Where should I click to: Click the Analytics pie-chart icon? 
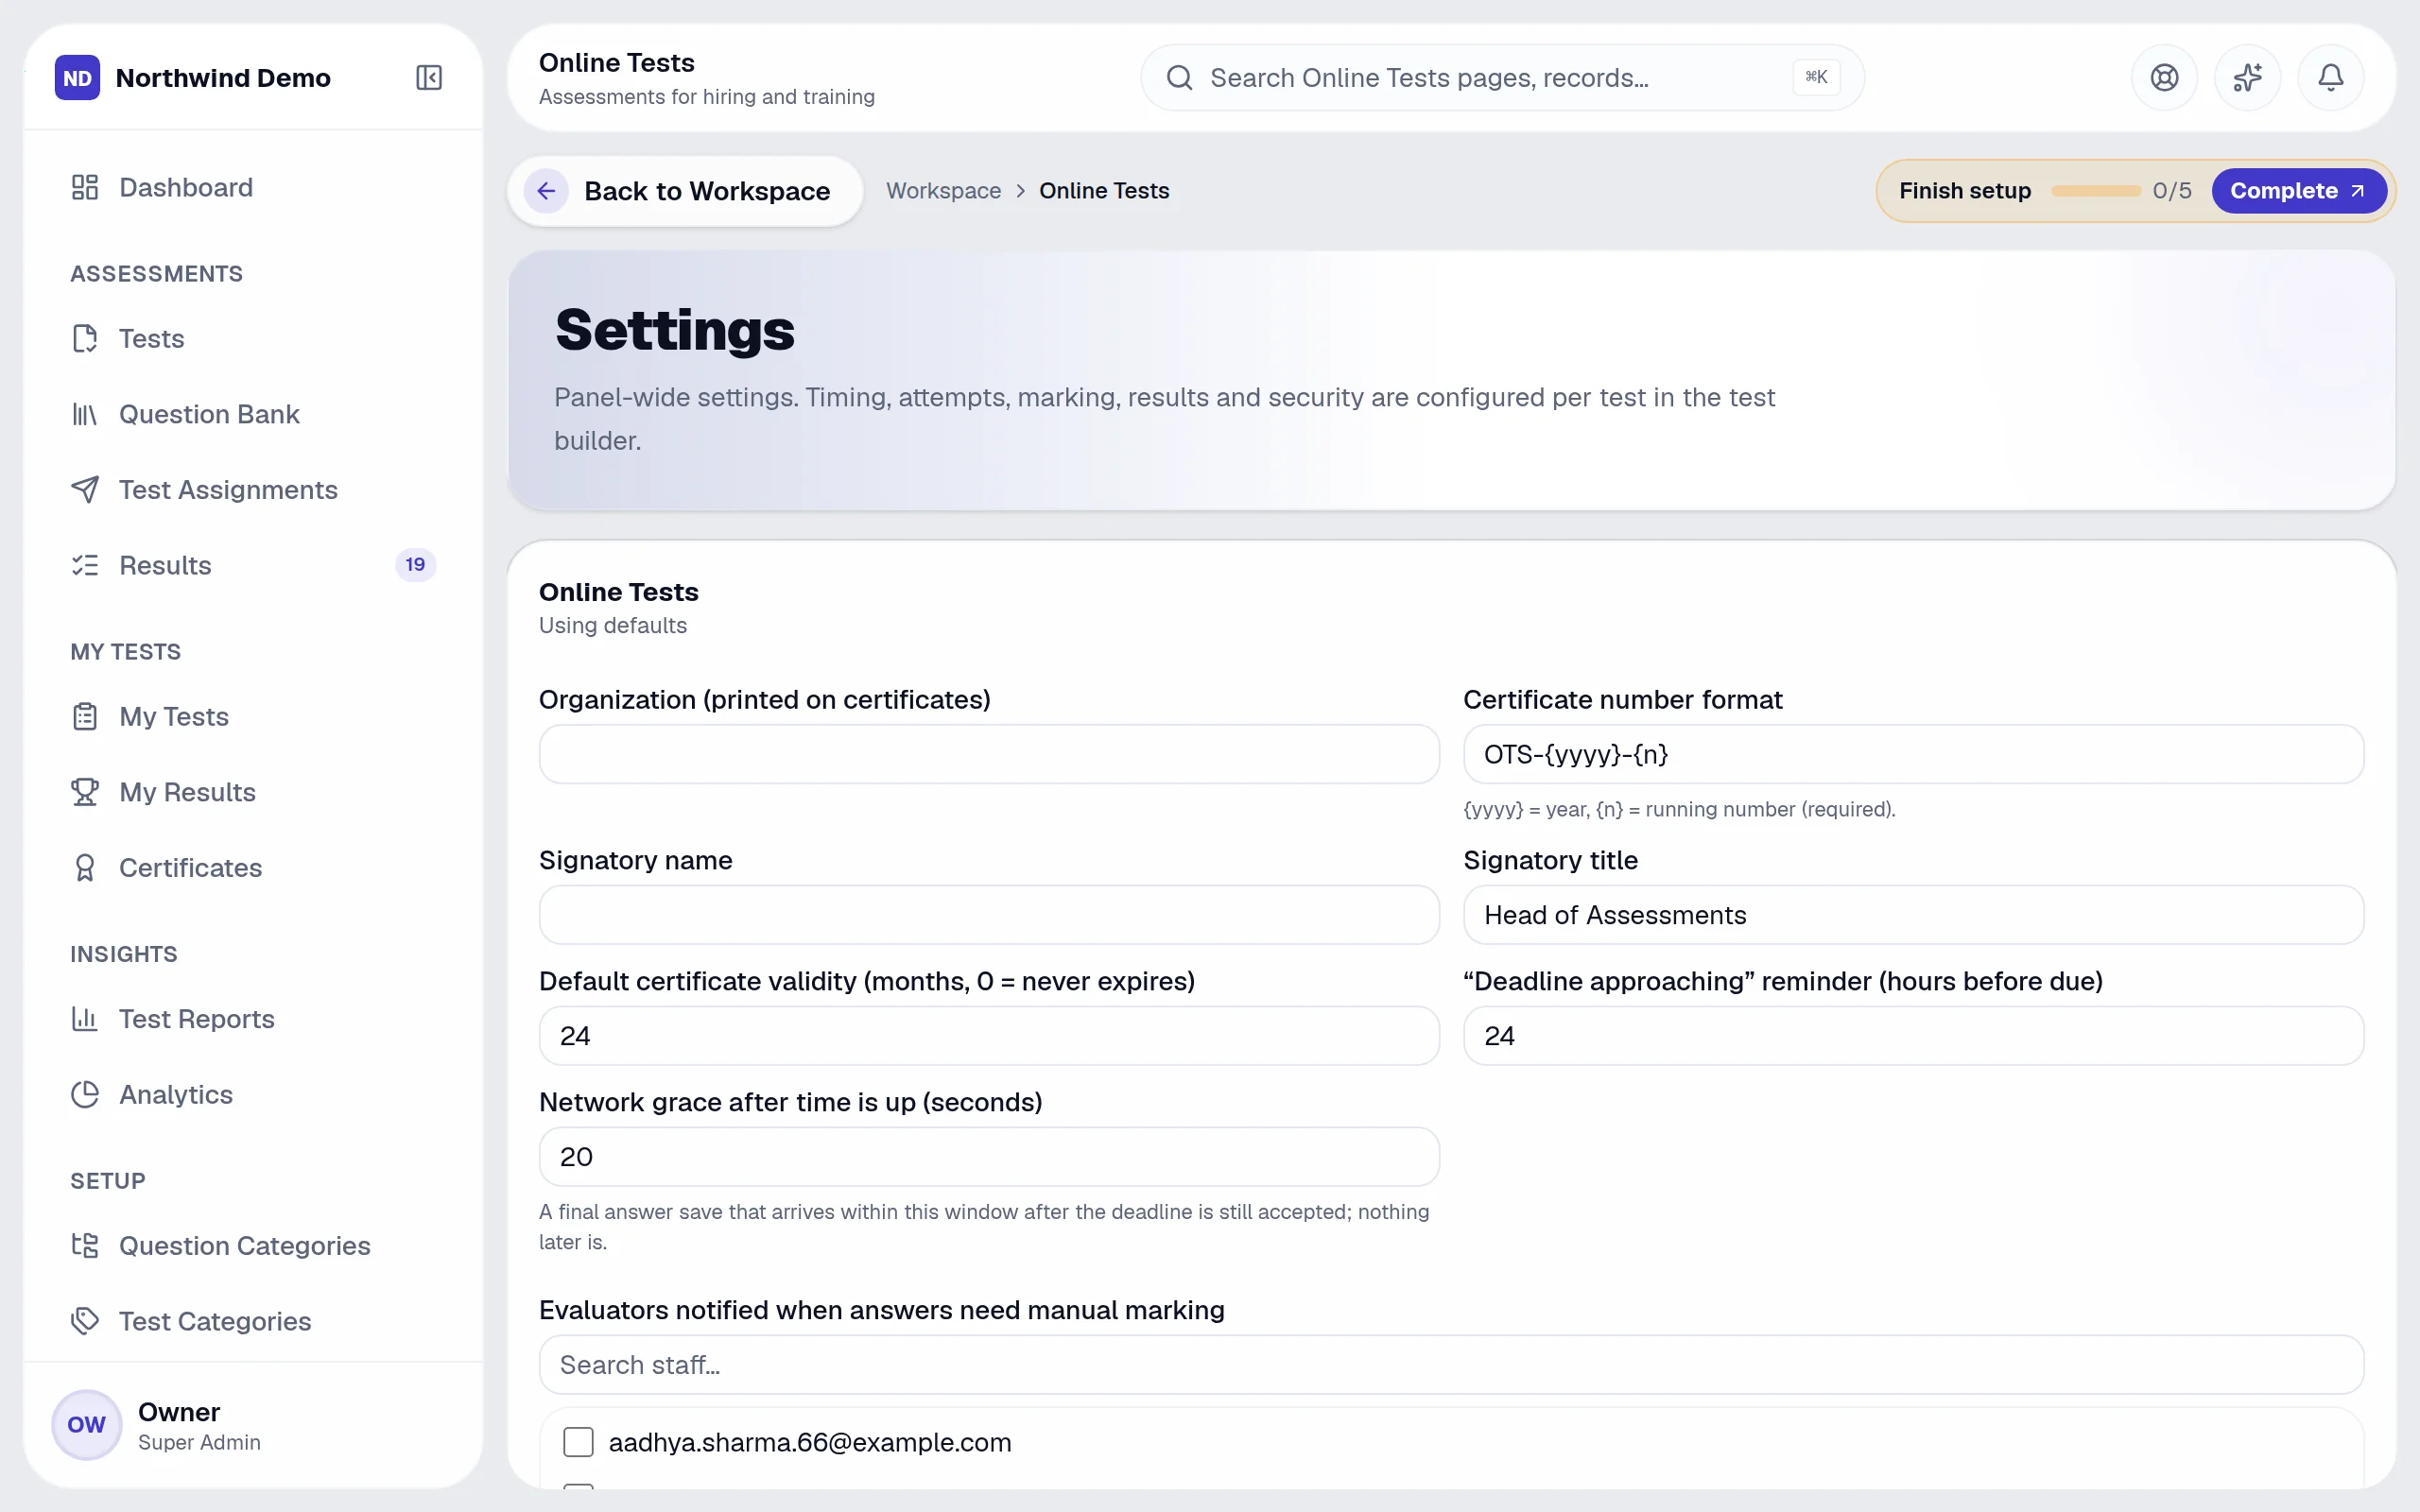(x=85, y=1095)
